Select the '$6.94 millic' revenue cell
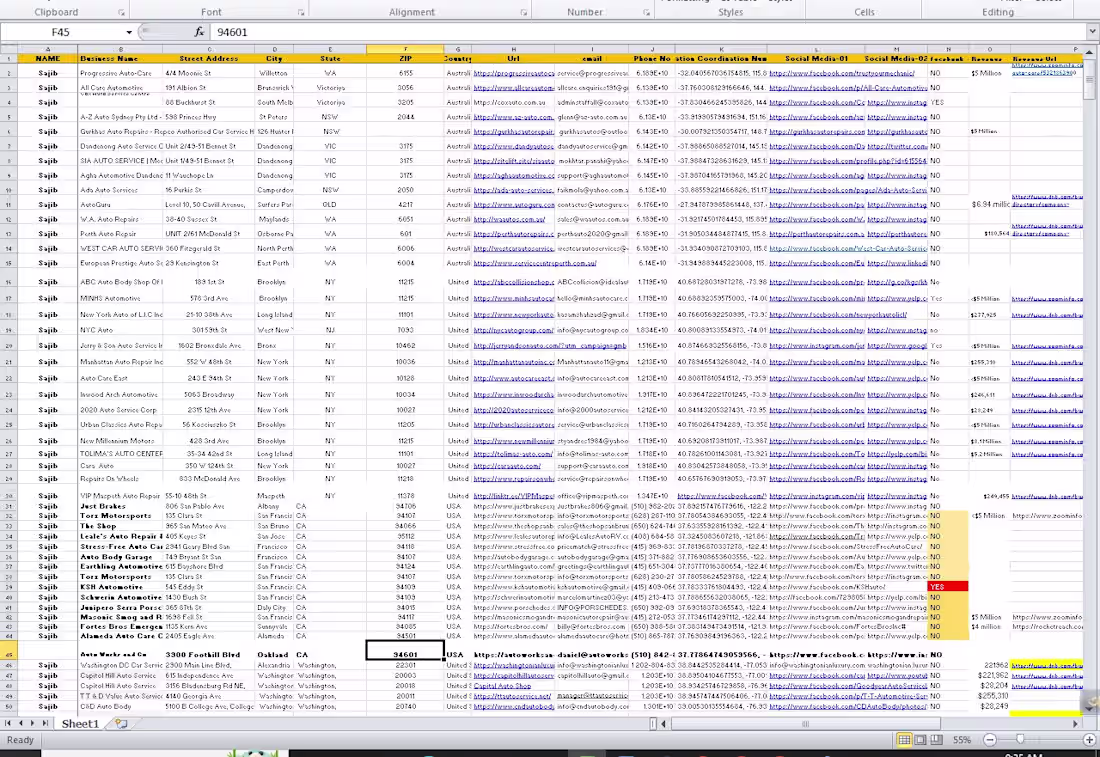 (989, 205)
